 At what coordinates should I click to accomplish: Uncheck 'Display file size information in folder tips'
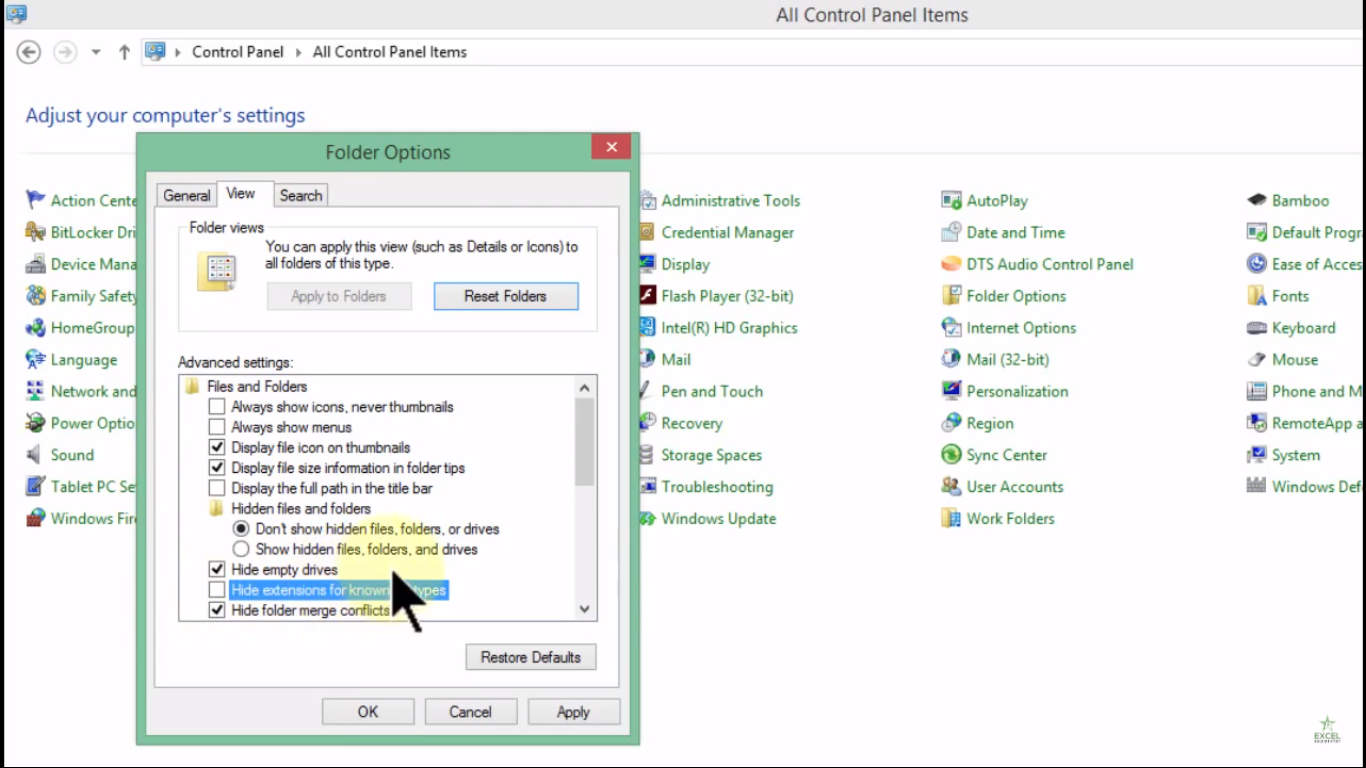click(x=217, y=468)
